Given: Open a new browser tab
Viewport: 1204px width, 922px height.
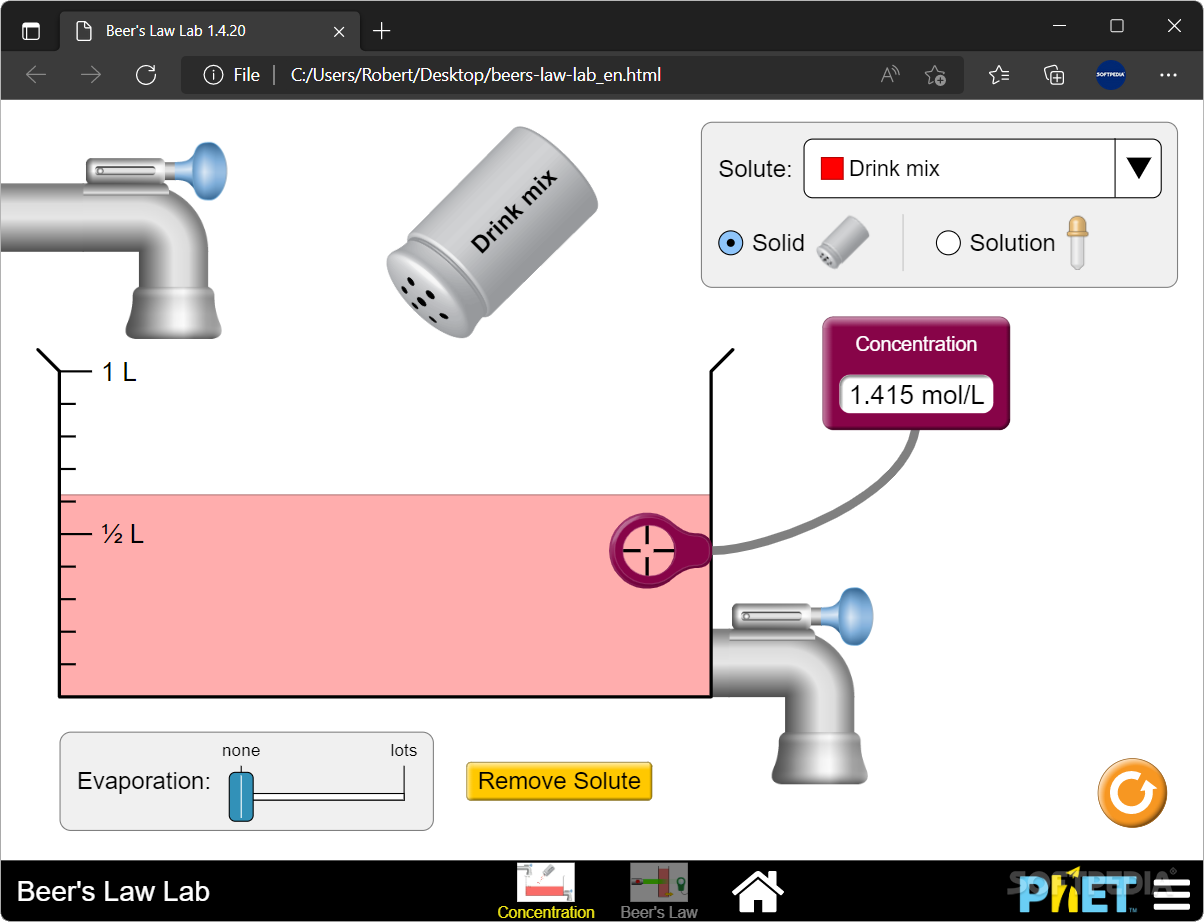Looking at the screenshot, I should (381, 30).
